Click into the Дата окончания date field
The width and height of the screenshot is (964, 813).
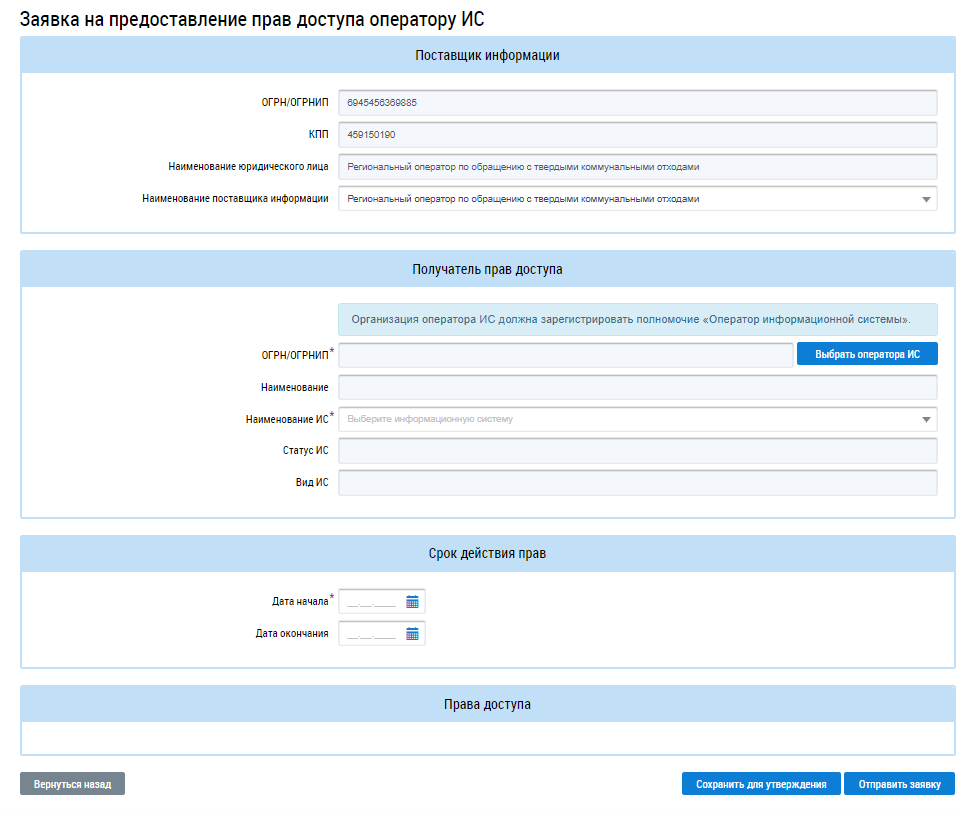[372, 634]
